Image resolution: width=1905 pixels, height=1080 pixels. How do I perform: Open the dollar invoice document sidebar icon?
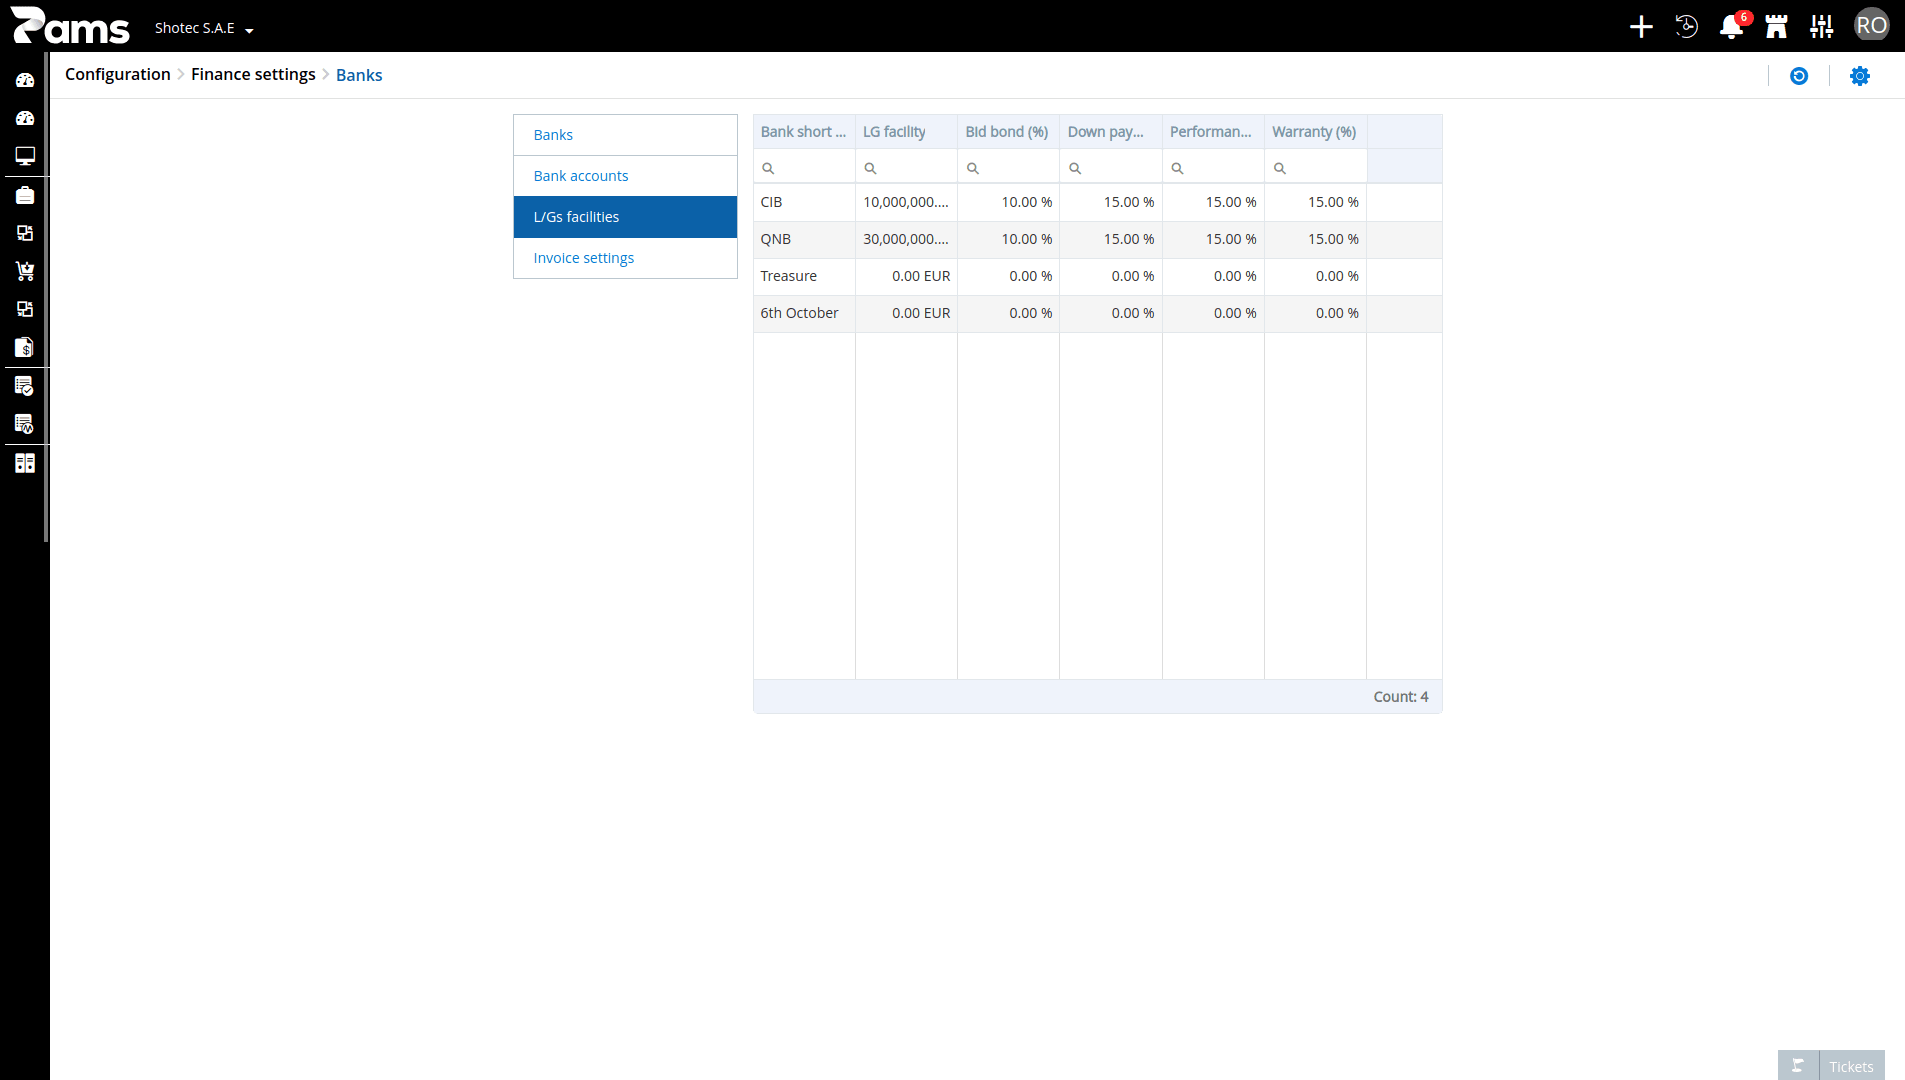pos(25,347)
